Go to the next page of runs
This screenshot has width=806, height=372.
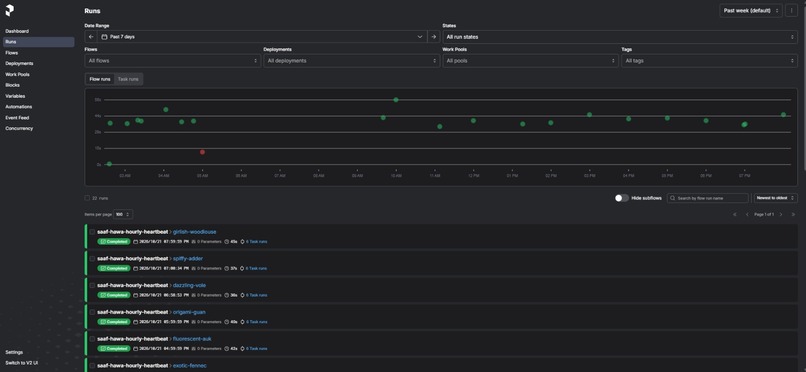[x=781, y=214]
